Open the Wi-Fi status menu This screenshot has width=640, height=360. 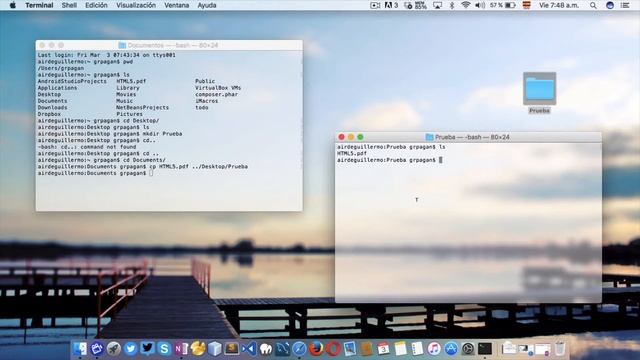466,5
